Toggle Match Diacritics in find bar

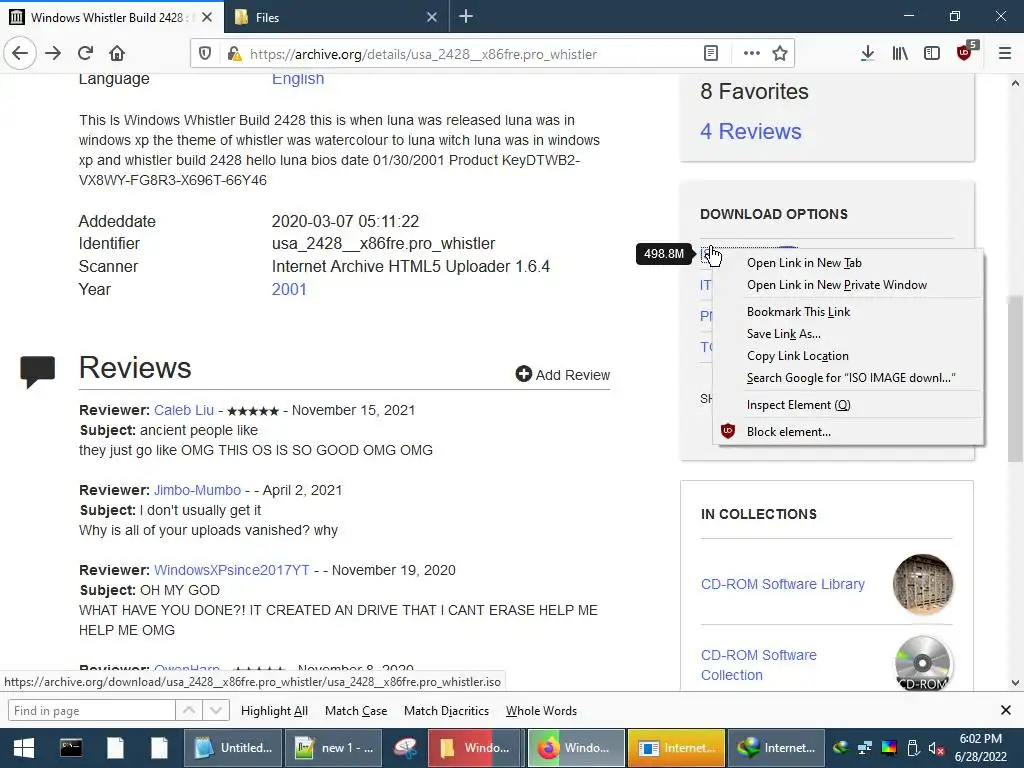(x=446, y=711)
